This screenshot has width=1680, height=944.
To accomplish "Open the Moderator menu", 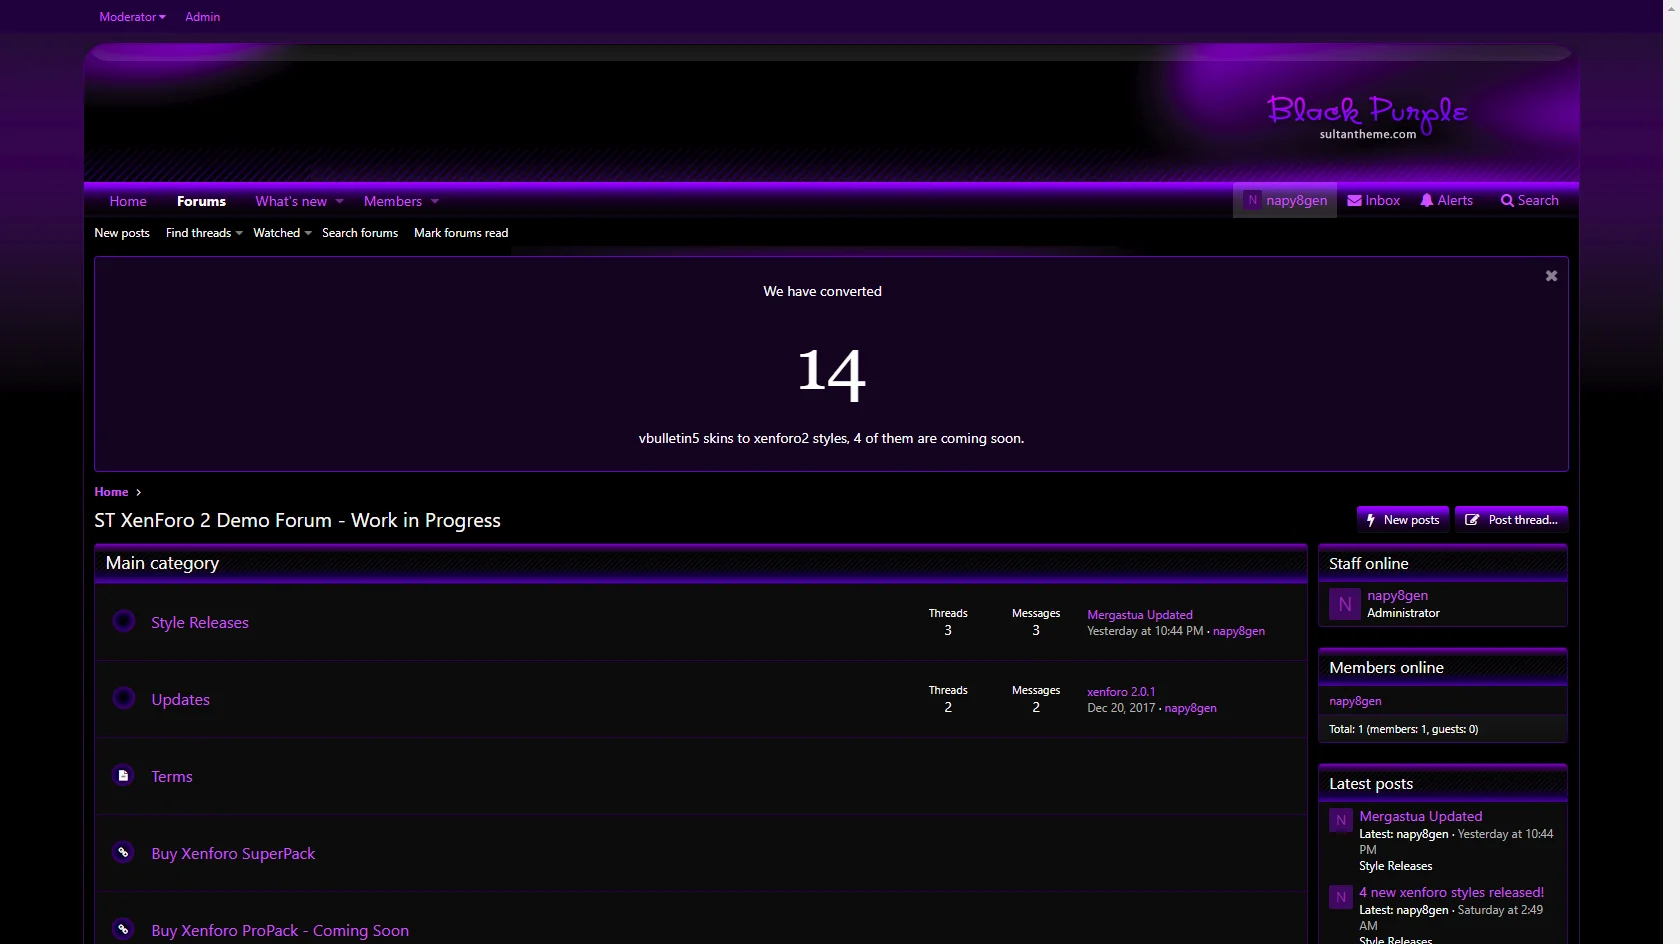I will [131, 16].
